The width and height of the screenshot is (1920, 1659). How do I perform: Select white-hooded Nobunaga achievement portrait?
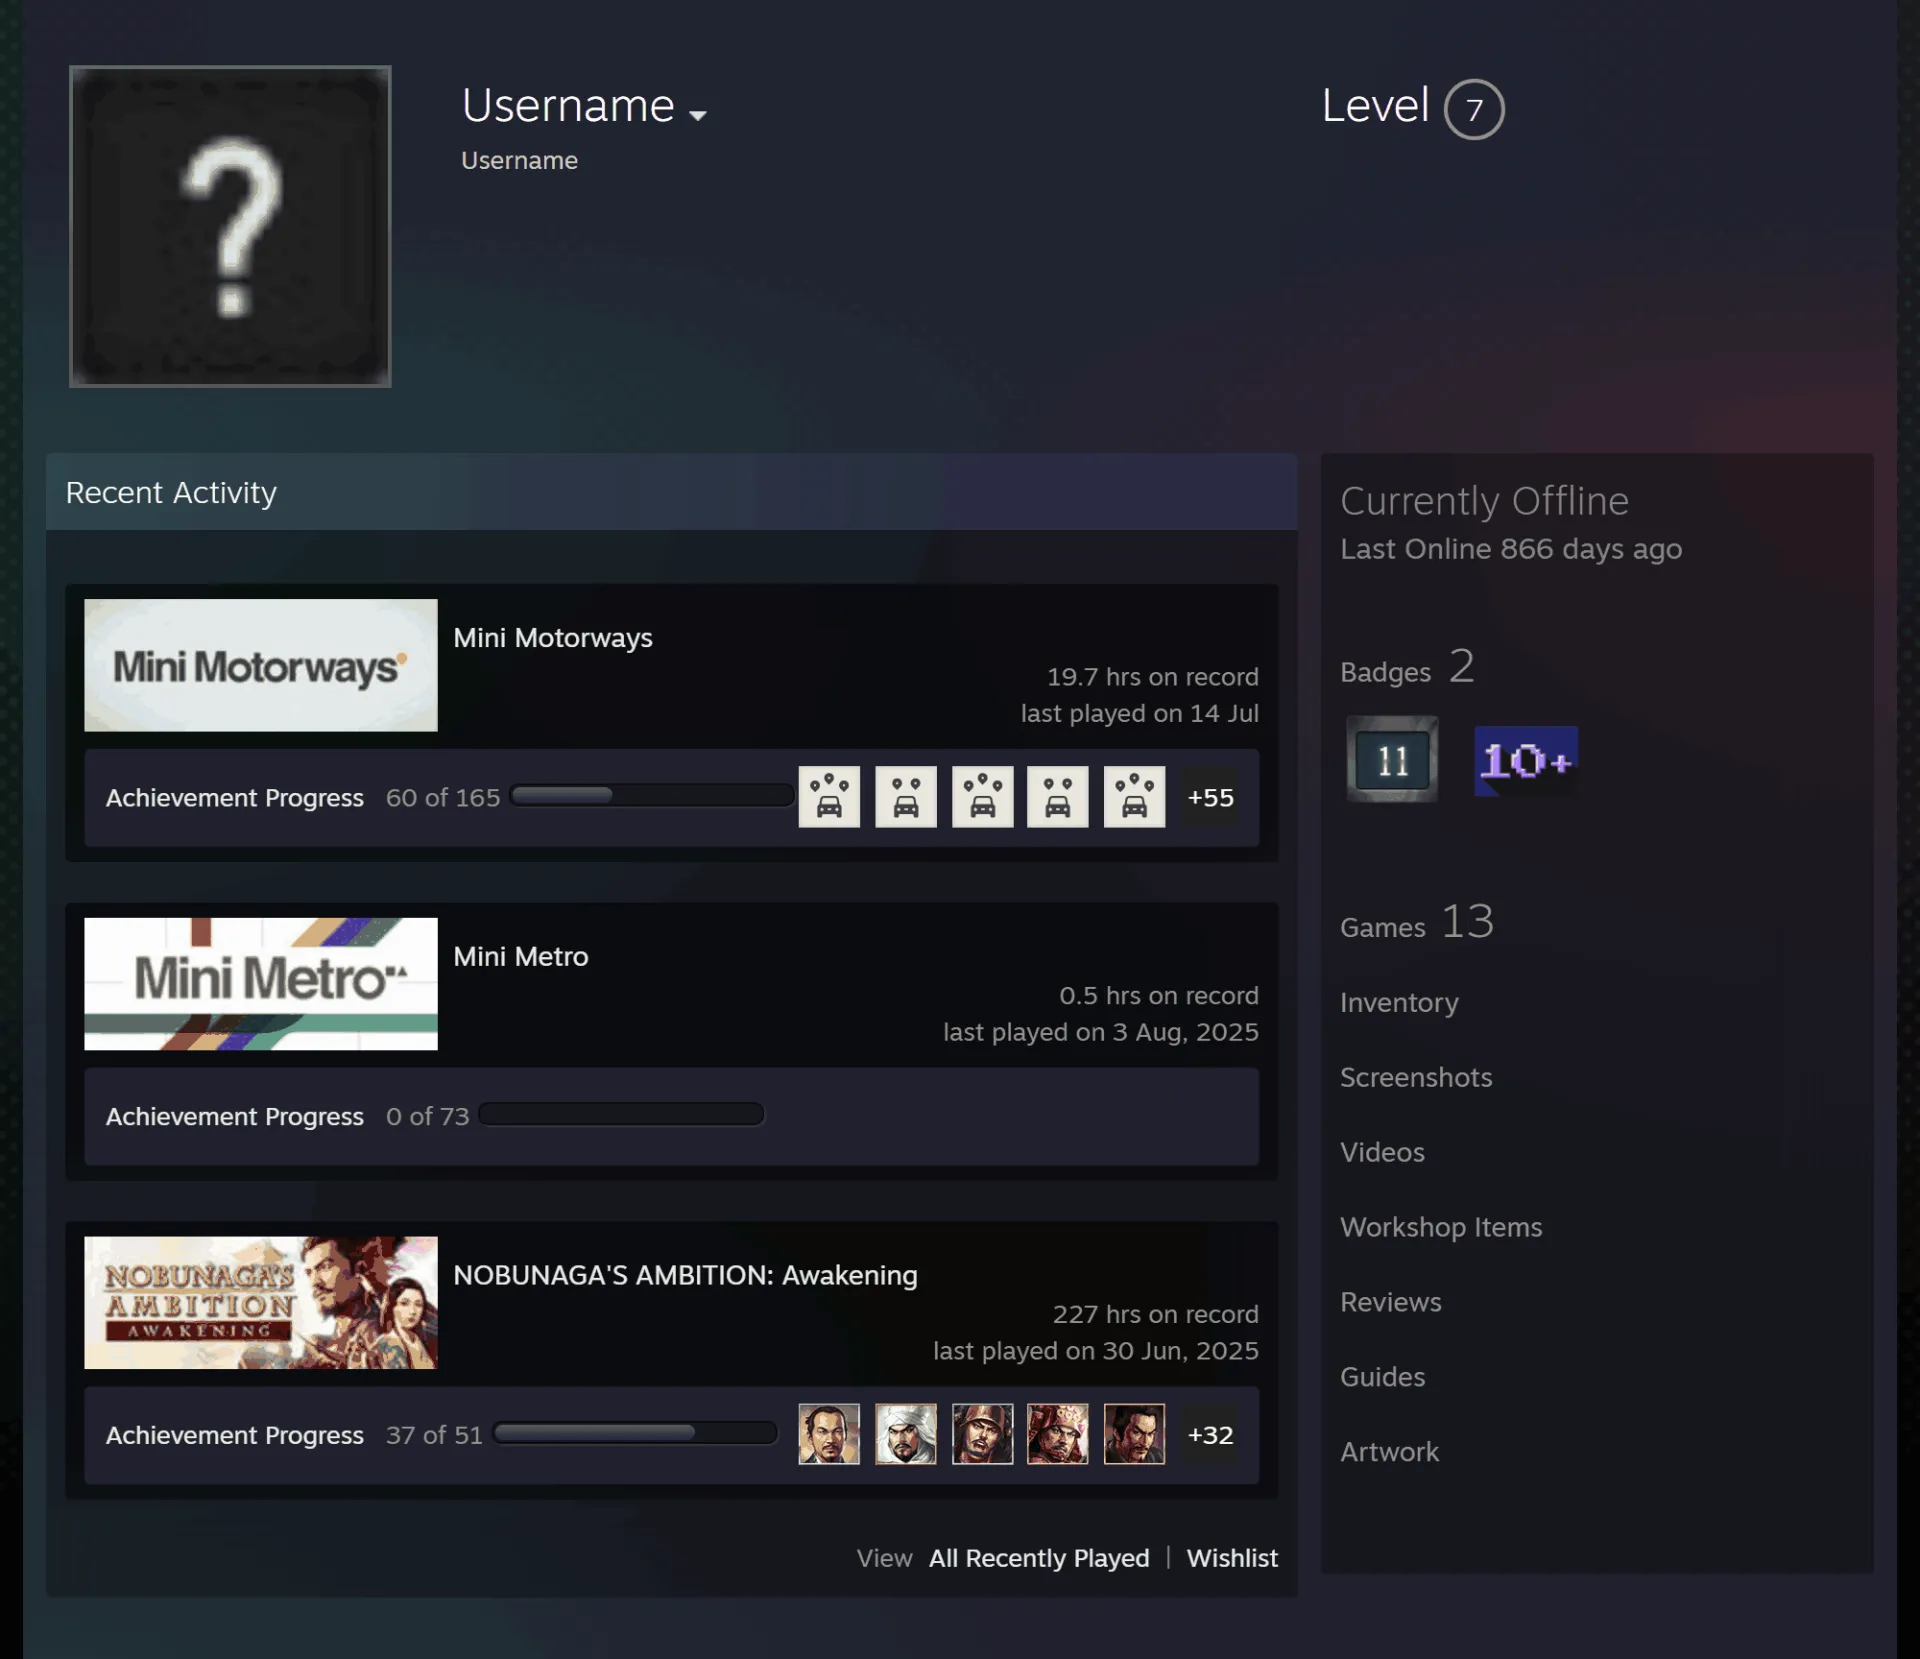click(906, 1434)
